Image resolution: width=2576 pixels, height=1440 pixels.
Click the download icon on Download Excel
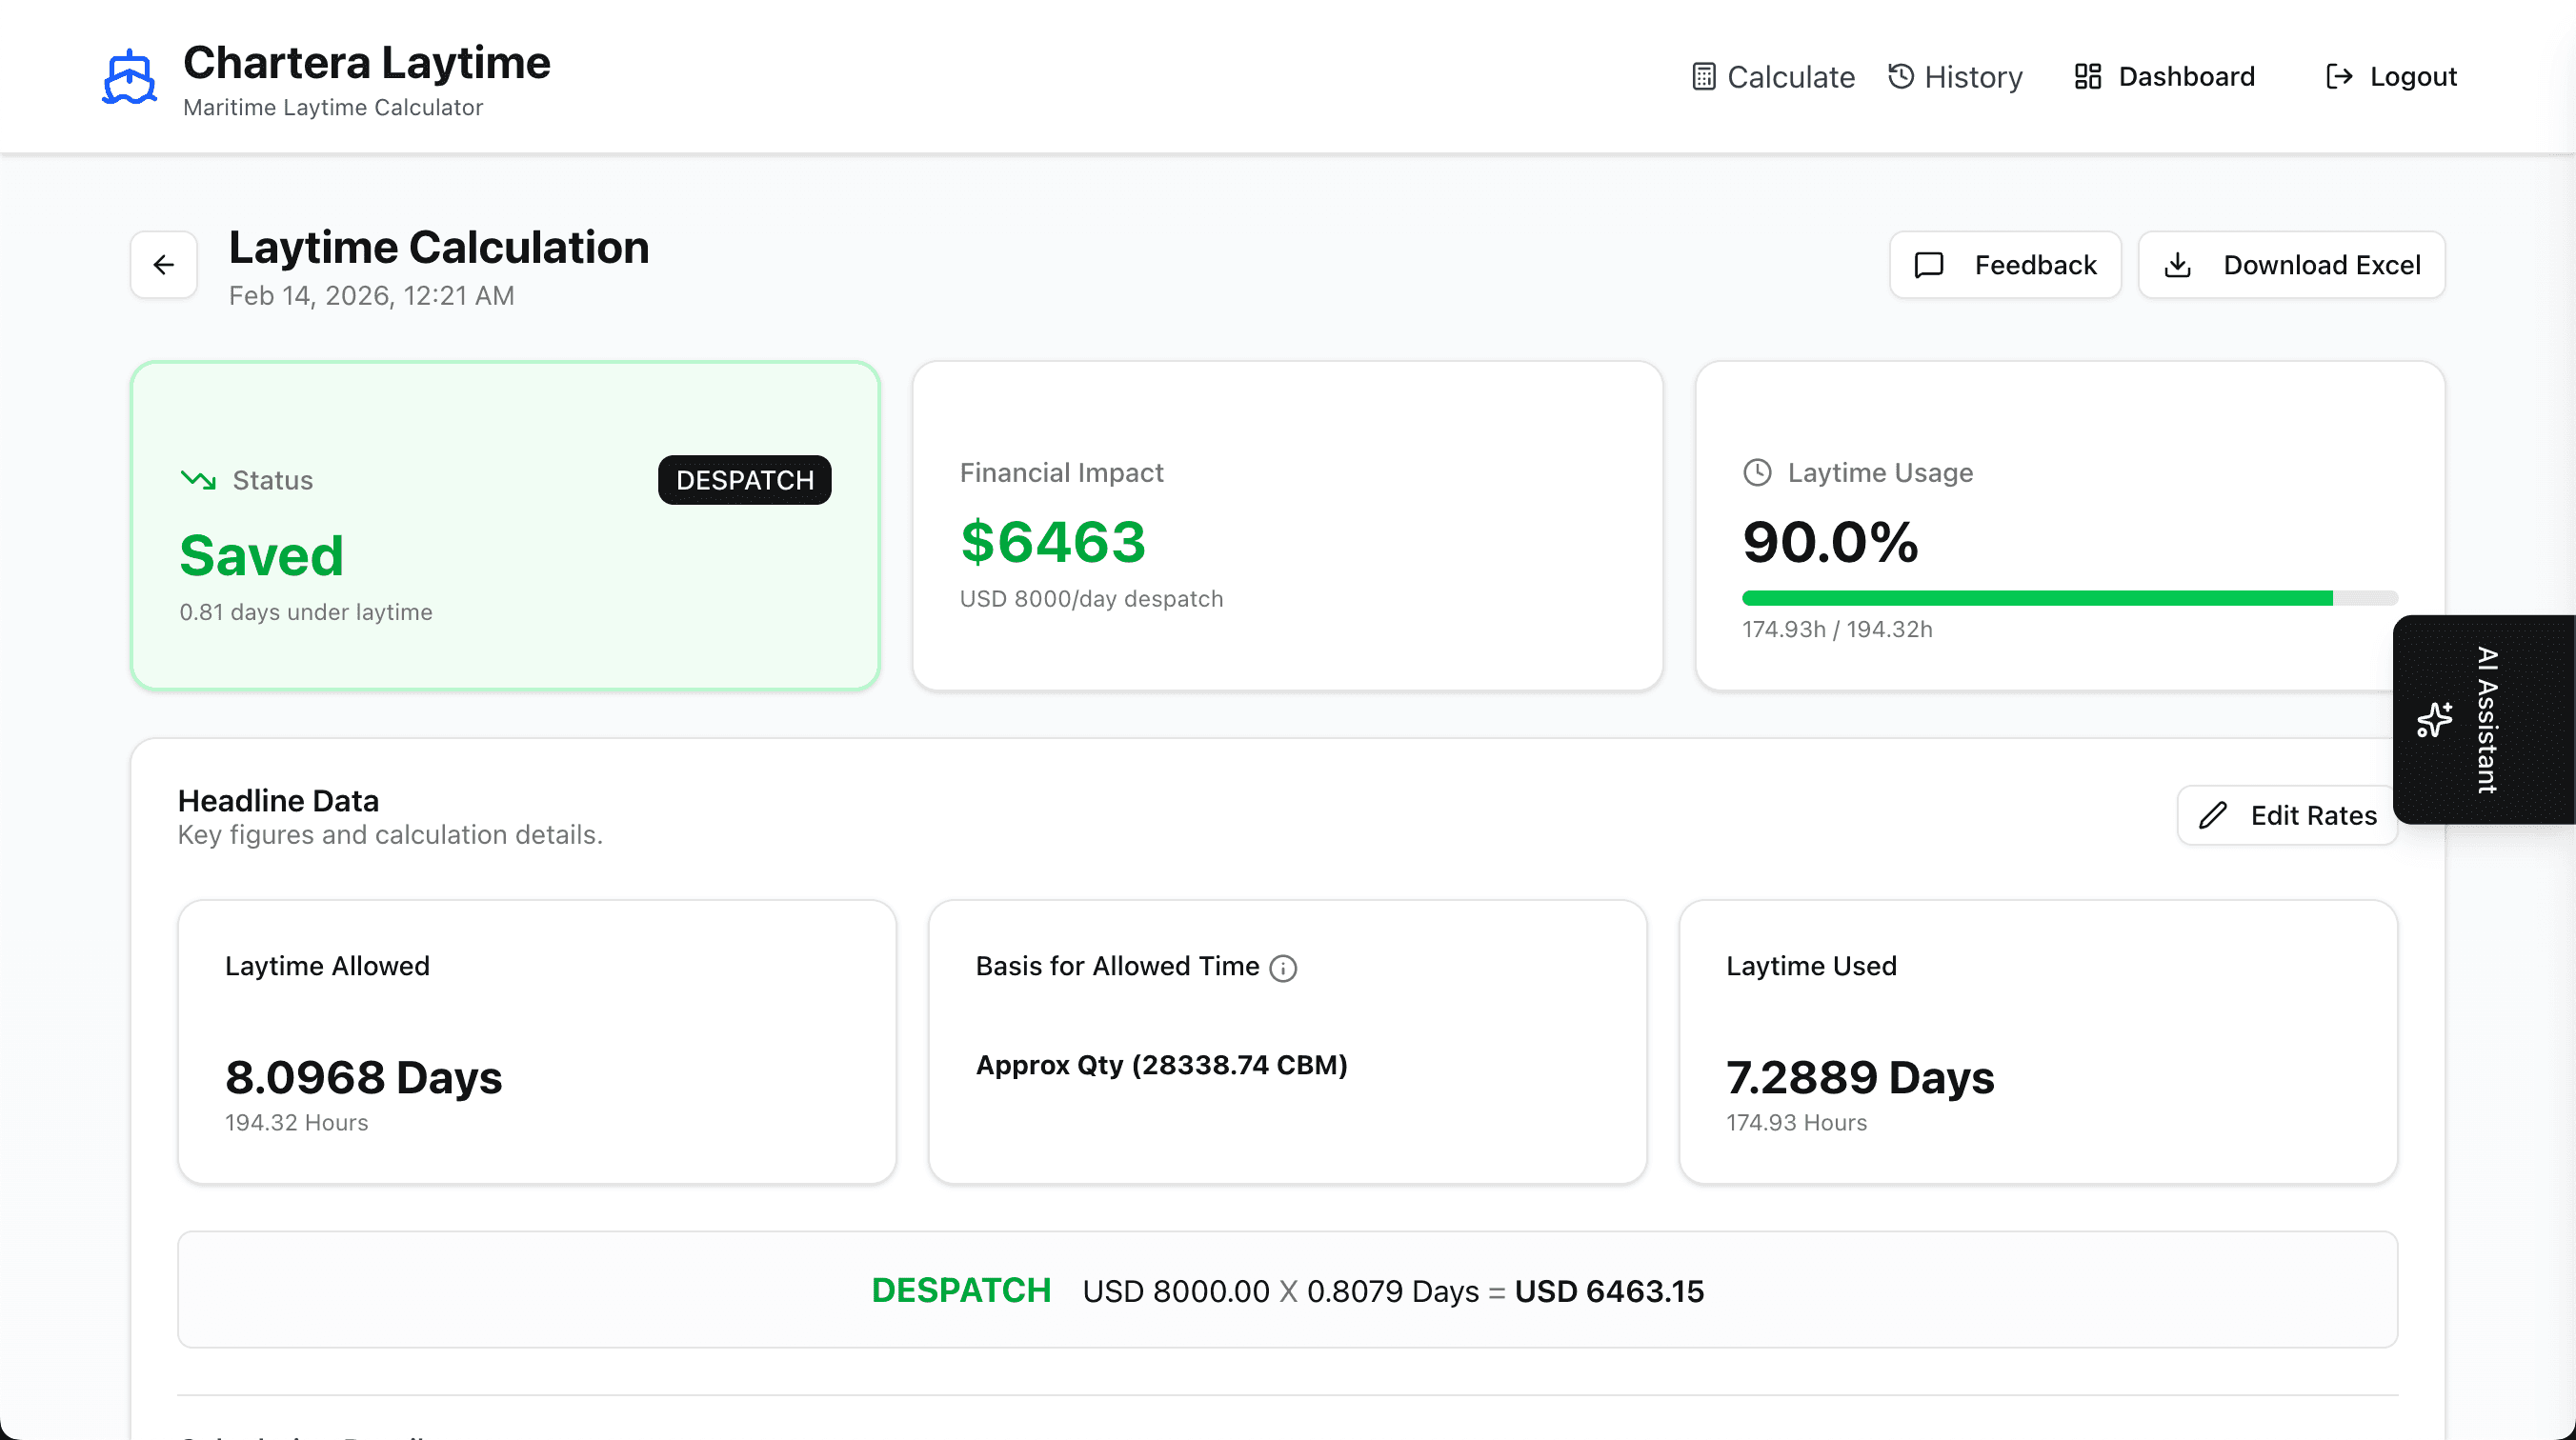click(2180, 264)
